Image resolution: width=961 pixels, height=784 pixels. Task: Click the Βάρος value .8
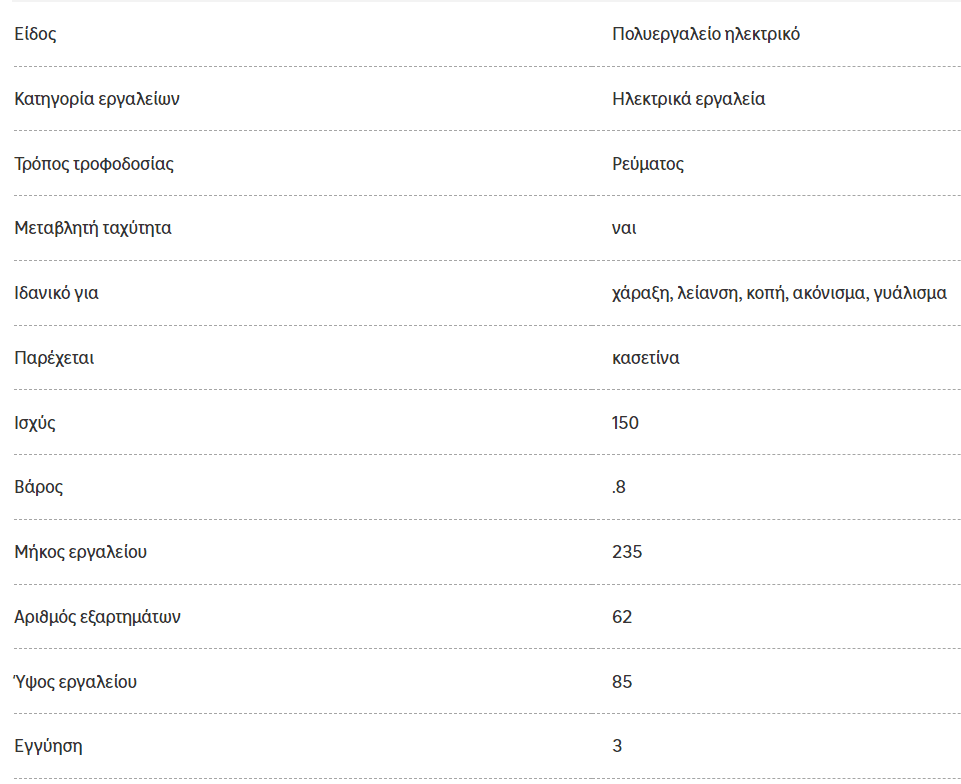(618, 487)
